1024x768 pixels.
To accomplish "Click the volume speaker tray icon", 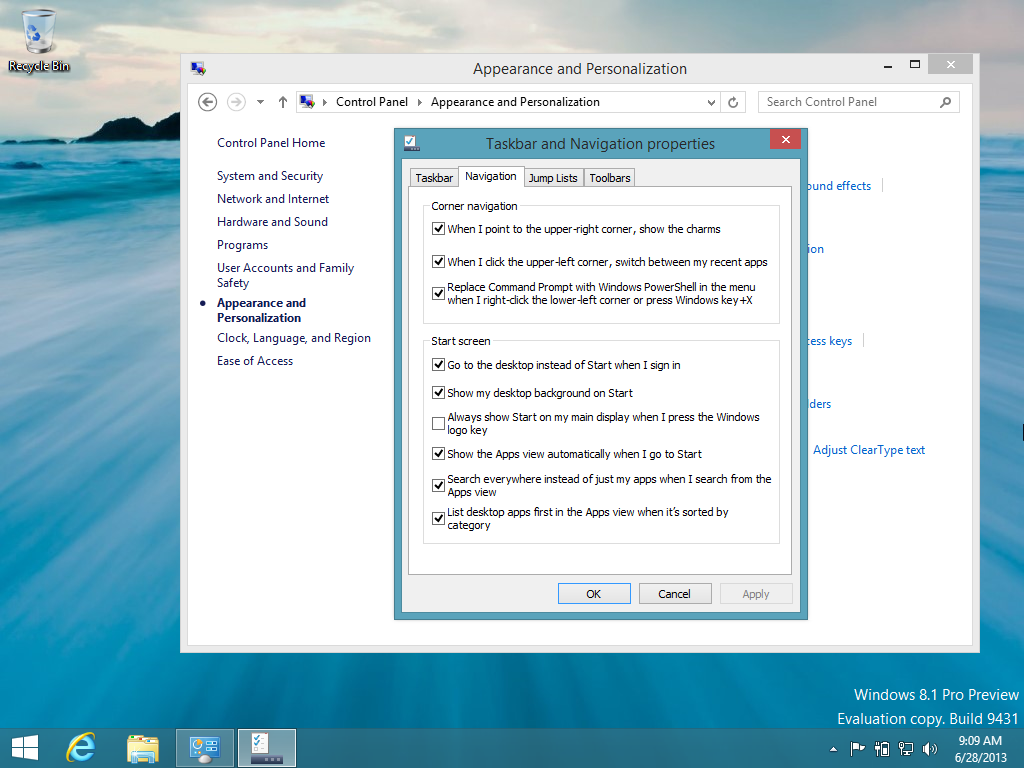I will (x=930, y=748).
